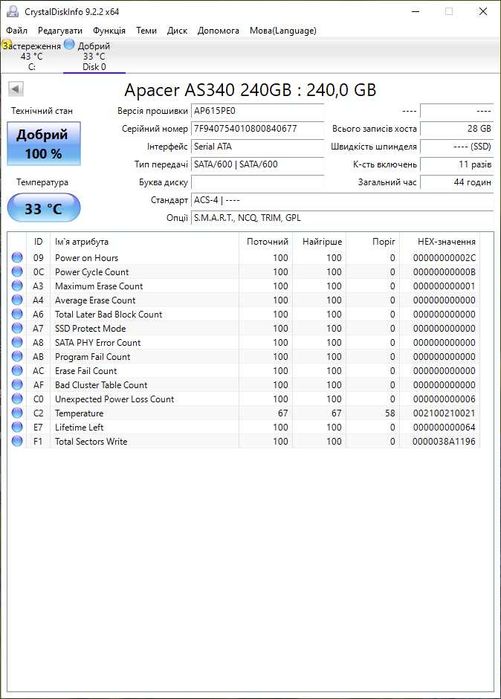Click status orb for SATA PHY Error Count
Screen dimensions: 501x699
pyautogui.click(x=17, y=342)
